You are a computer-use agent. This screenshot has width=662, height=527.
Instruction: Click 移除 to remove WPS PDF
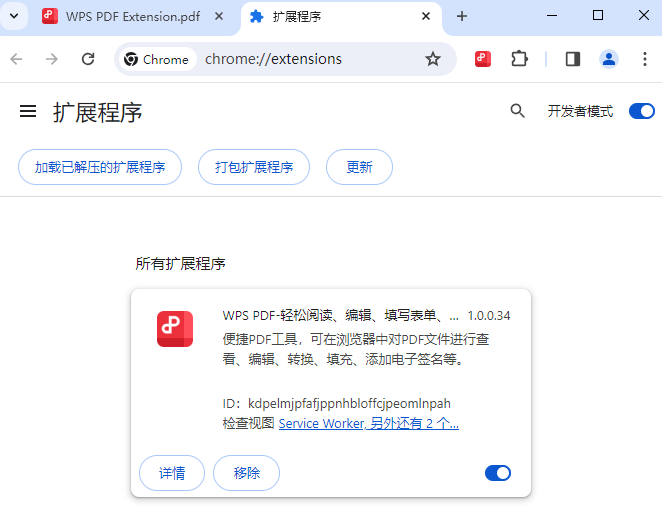[247, 473]
